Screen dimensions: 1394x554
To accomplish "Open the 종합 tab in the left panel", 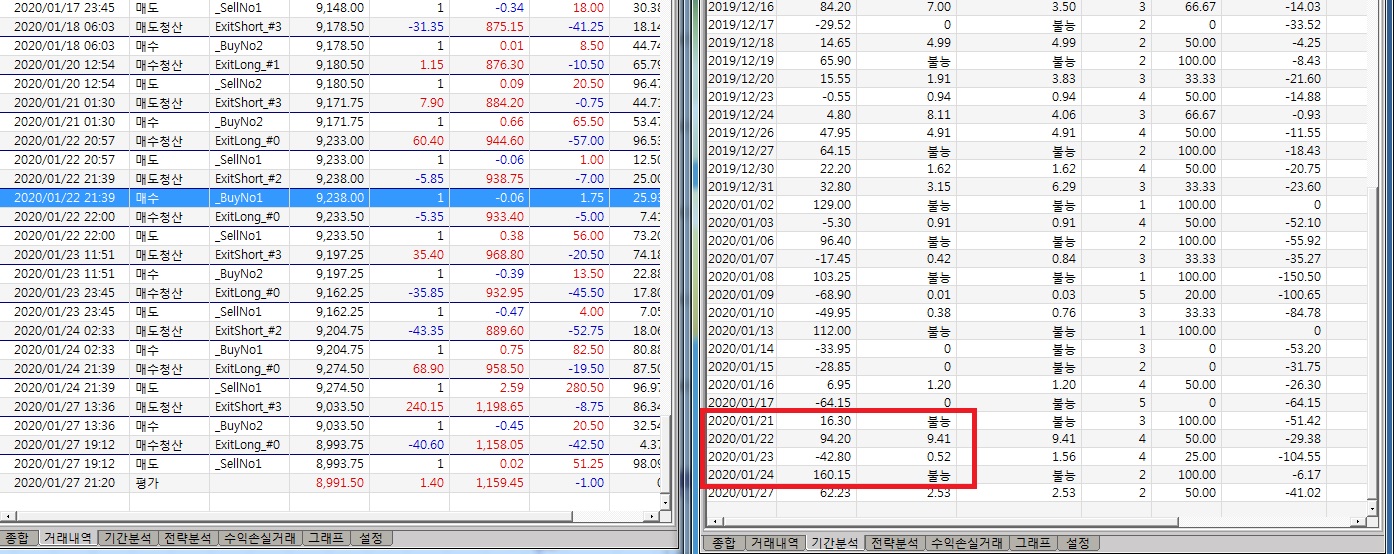I will (18, 538).
